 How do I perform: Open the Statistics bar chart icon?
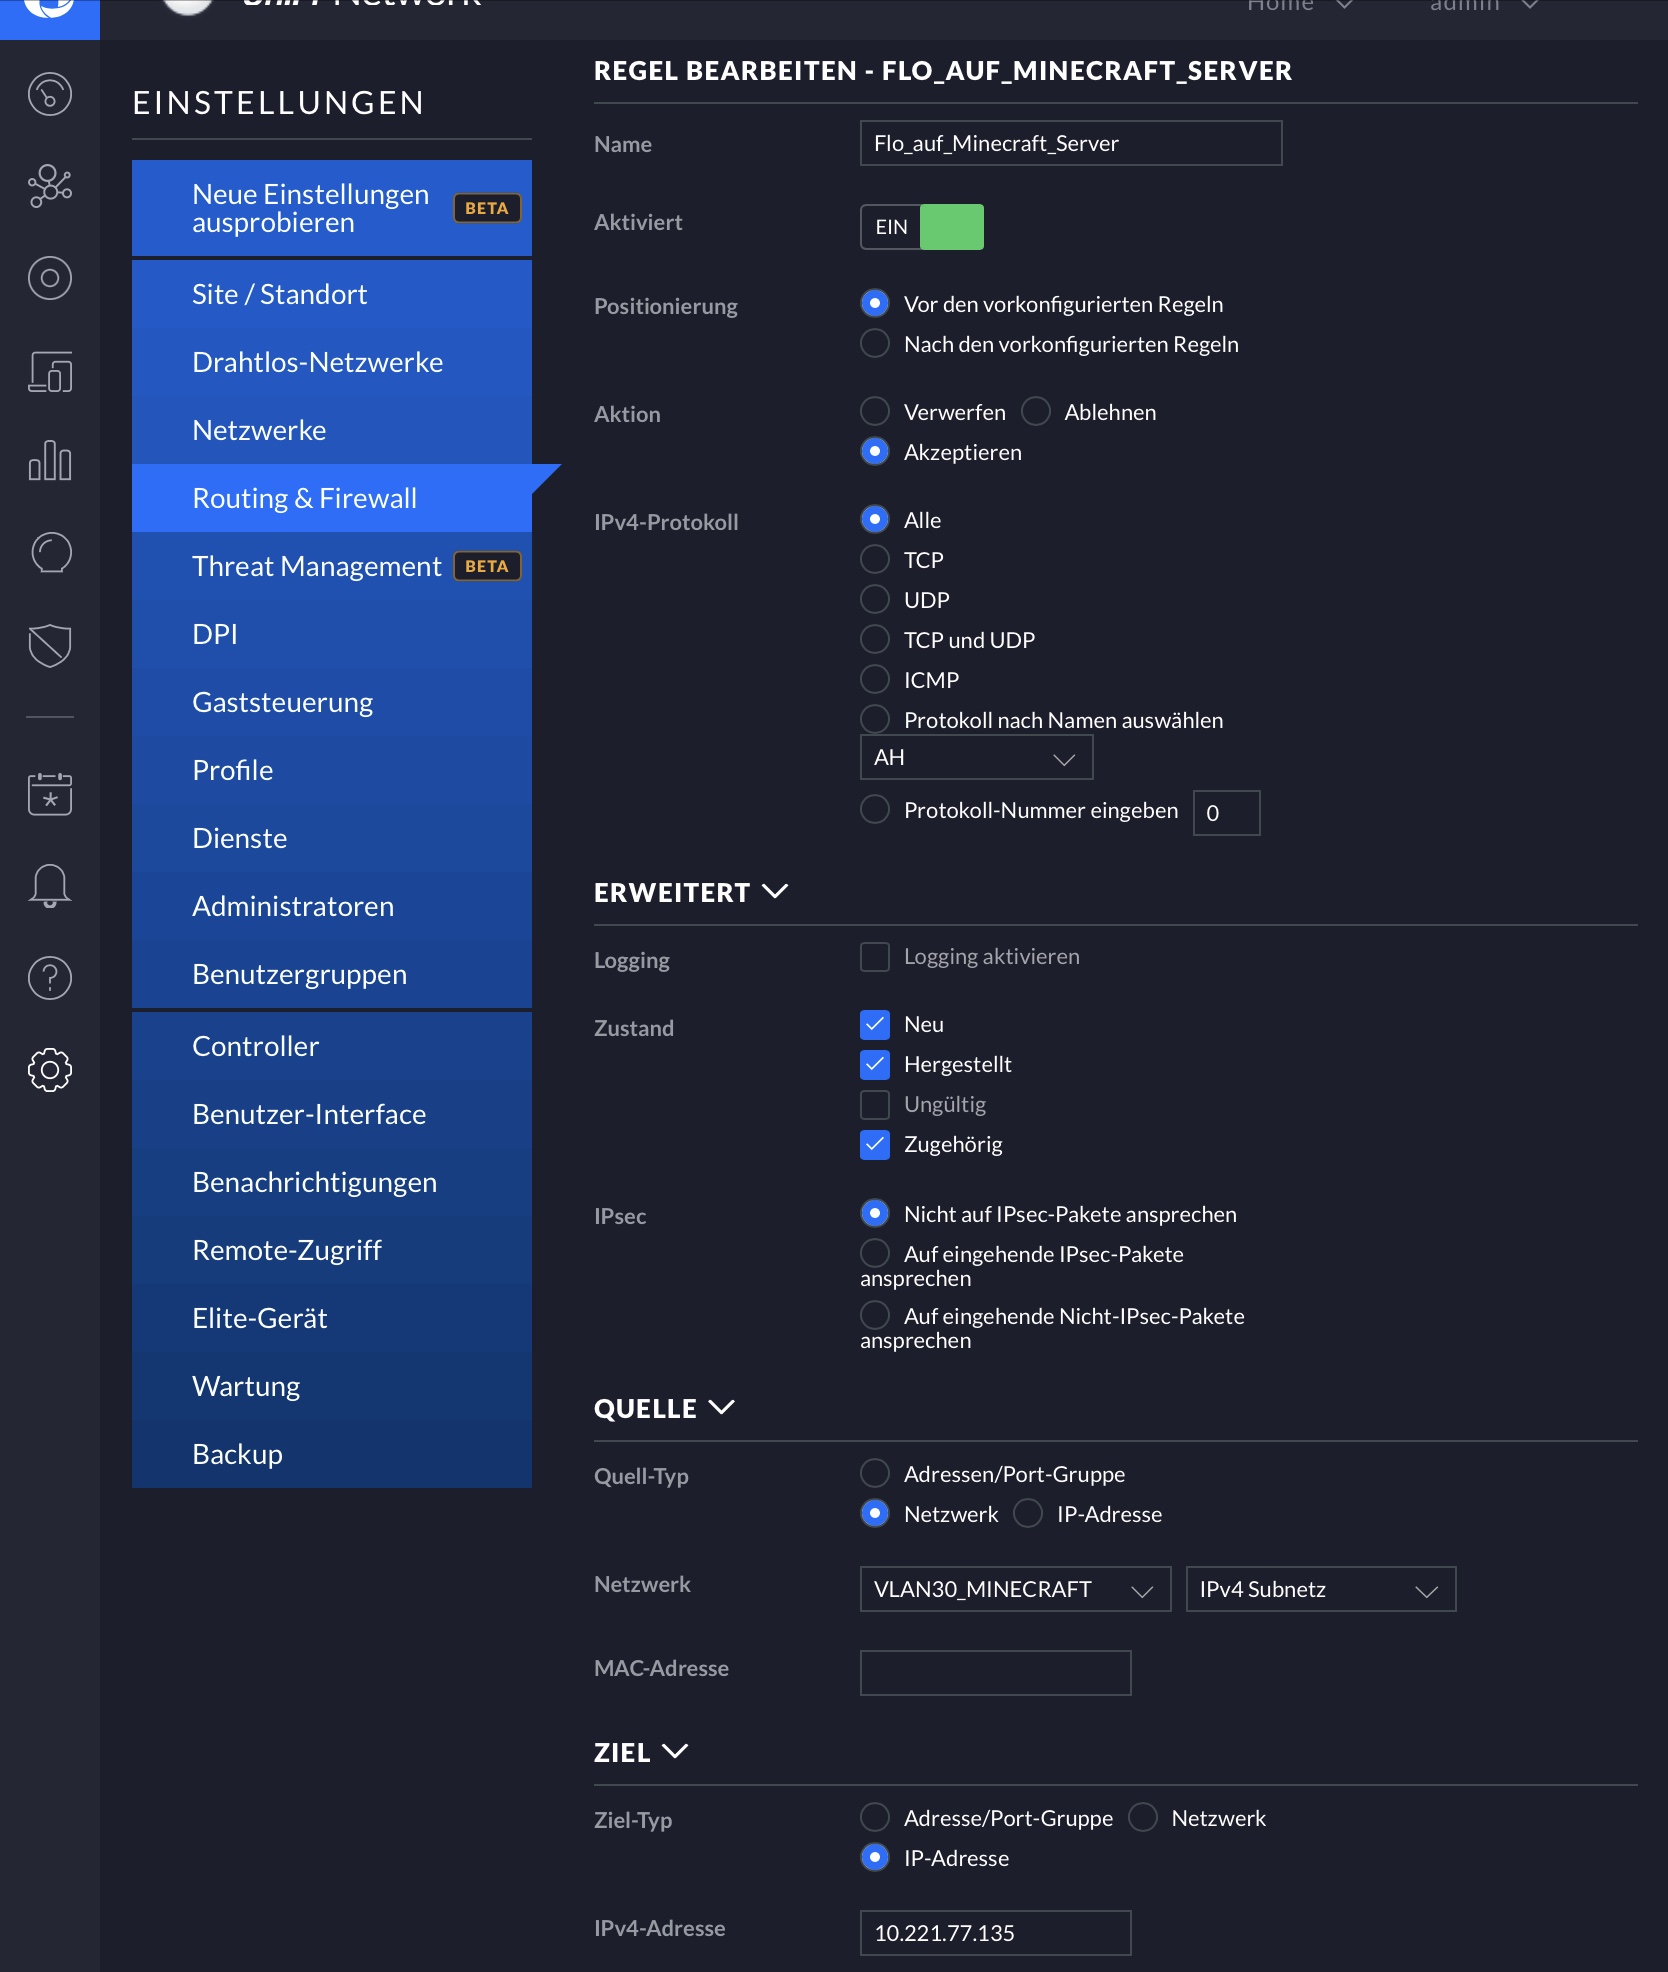pos(50,461)
